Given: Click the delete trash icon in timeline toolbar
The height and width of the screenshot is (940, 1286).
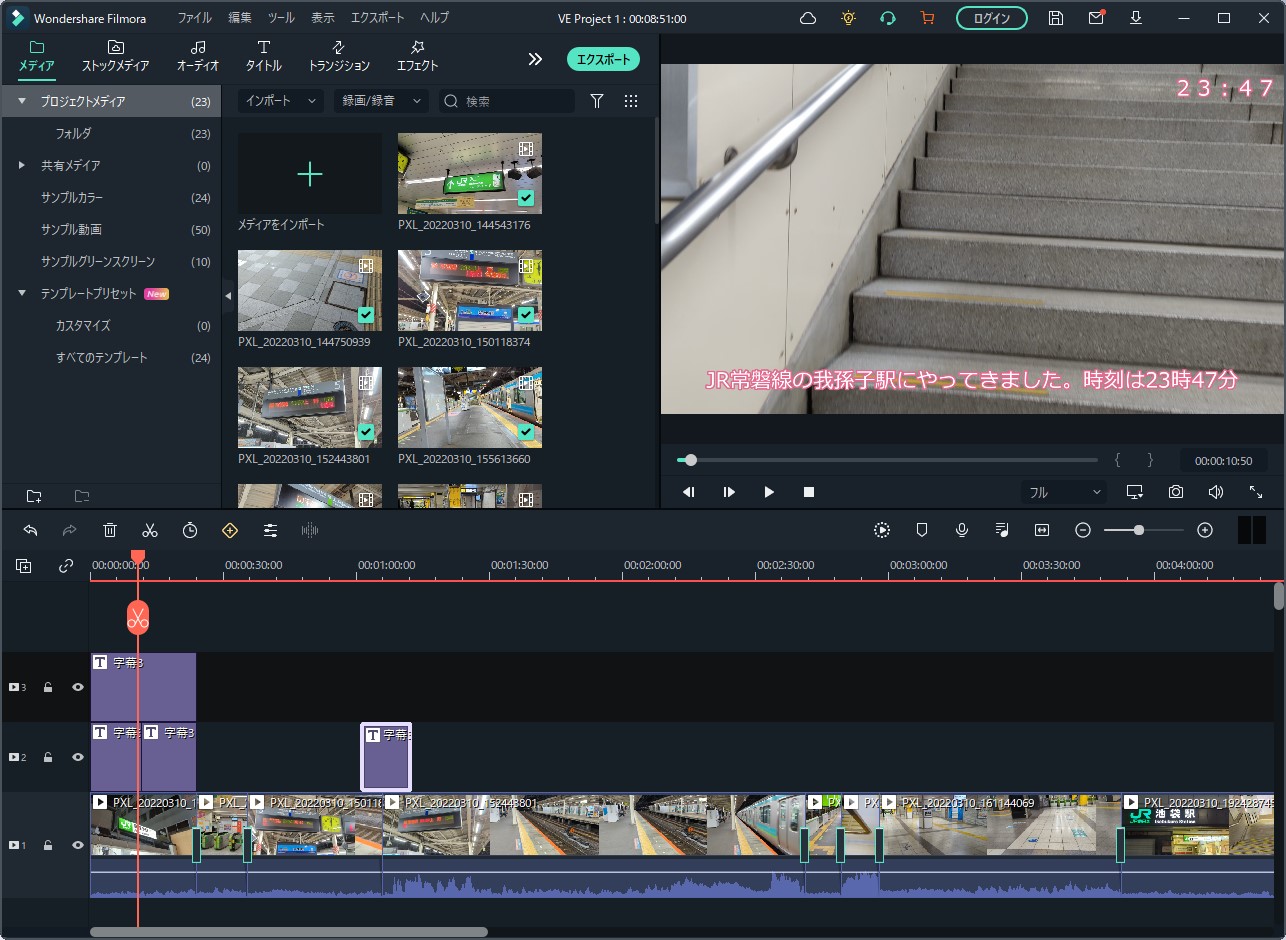Looking at the screenshot, I should point(110,531).
